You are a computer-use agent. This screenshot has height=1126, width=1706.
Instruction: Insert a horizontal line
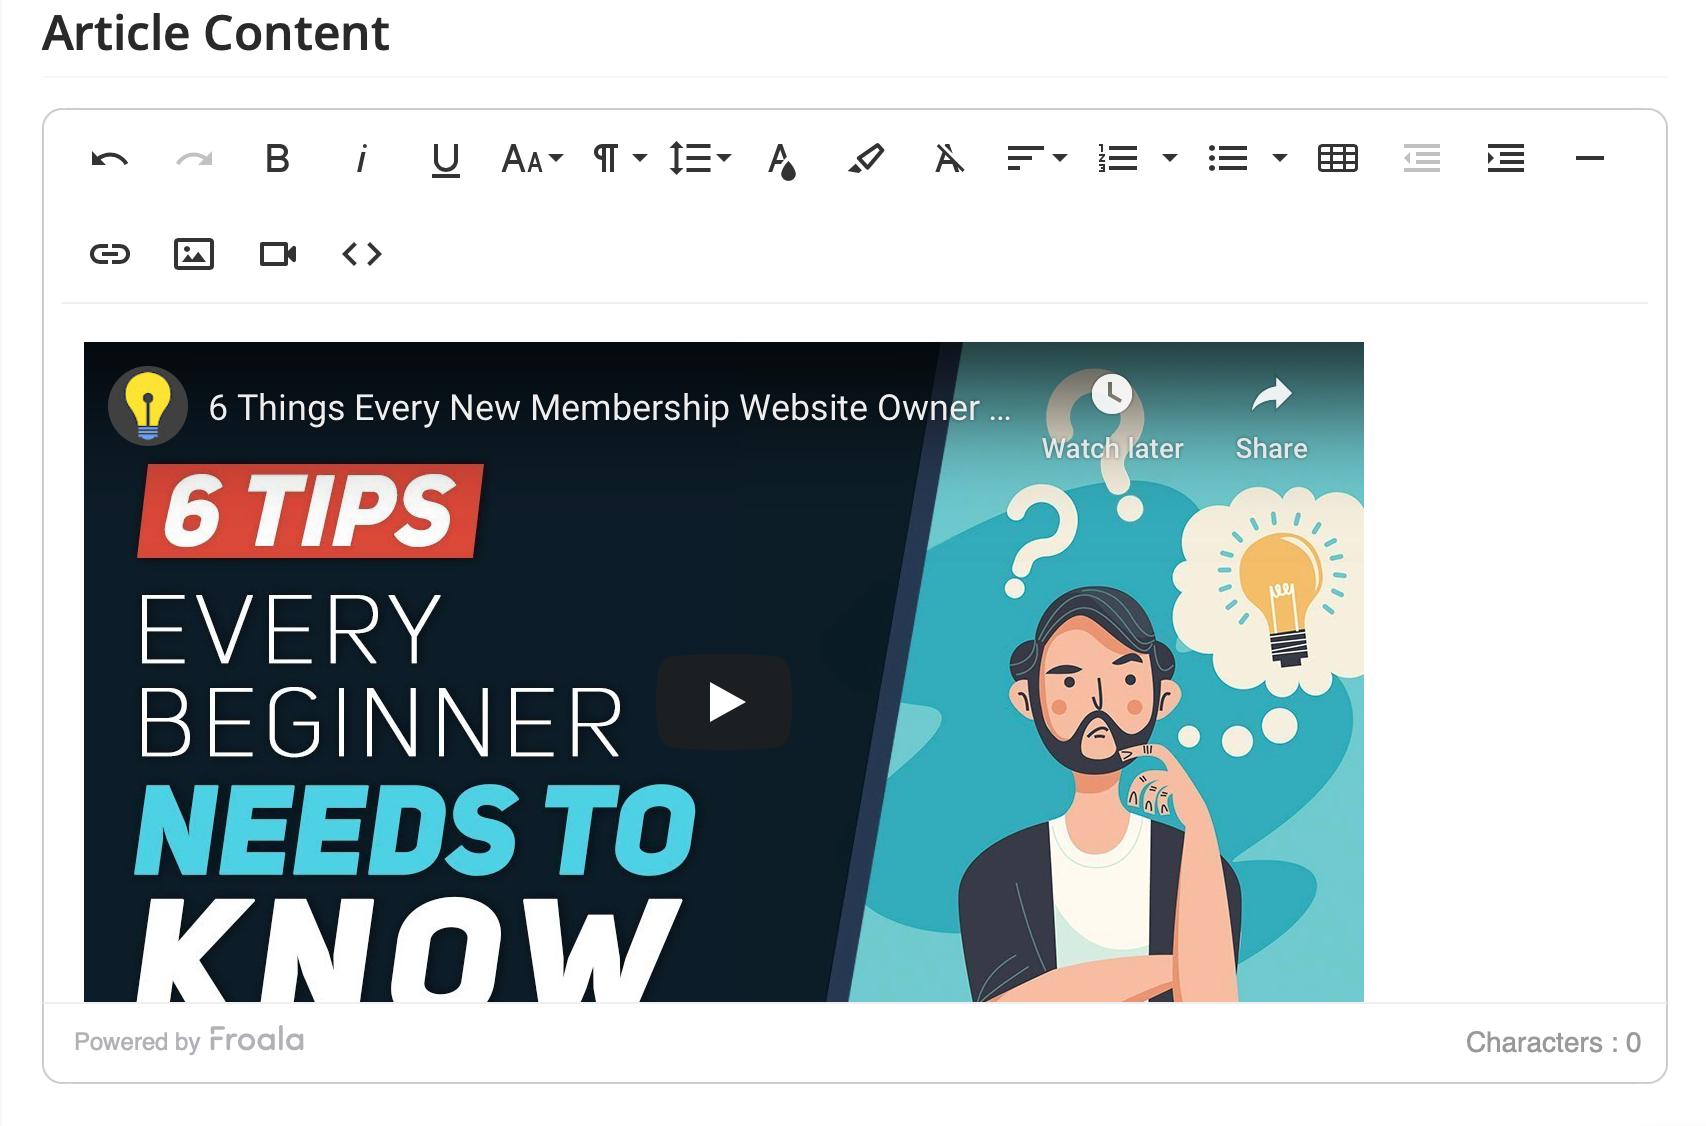tap(1589, 158)
